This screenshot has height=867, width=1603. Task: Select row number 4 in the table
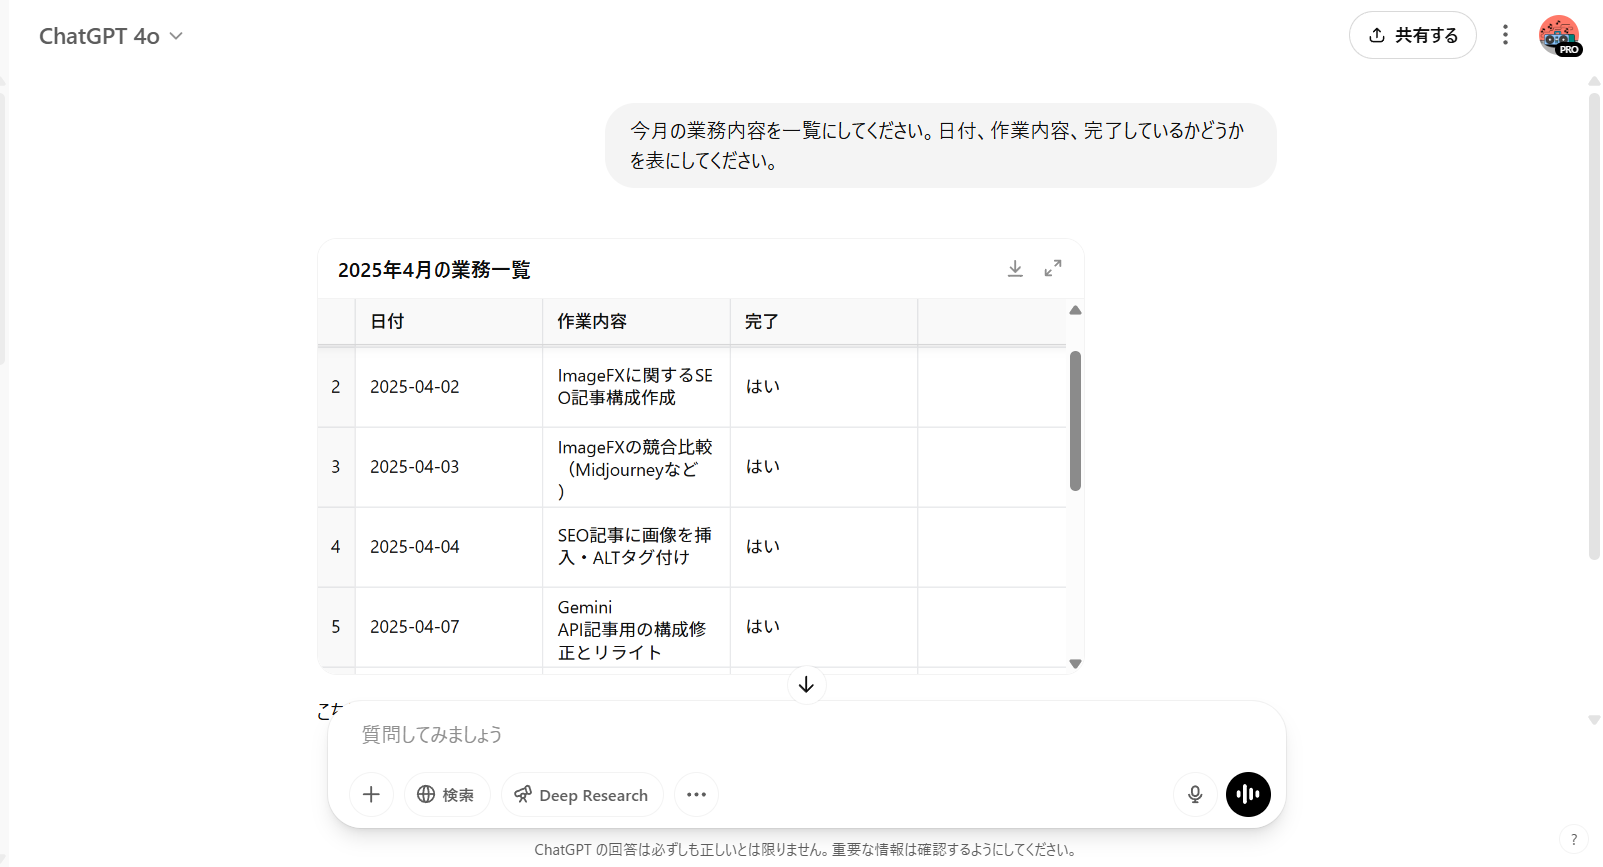[336, 547]
